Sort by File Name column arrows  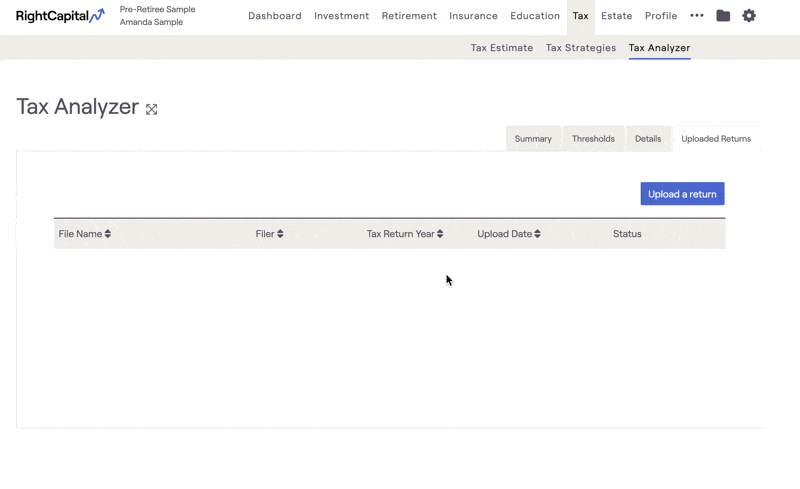(x=108, y=234)
